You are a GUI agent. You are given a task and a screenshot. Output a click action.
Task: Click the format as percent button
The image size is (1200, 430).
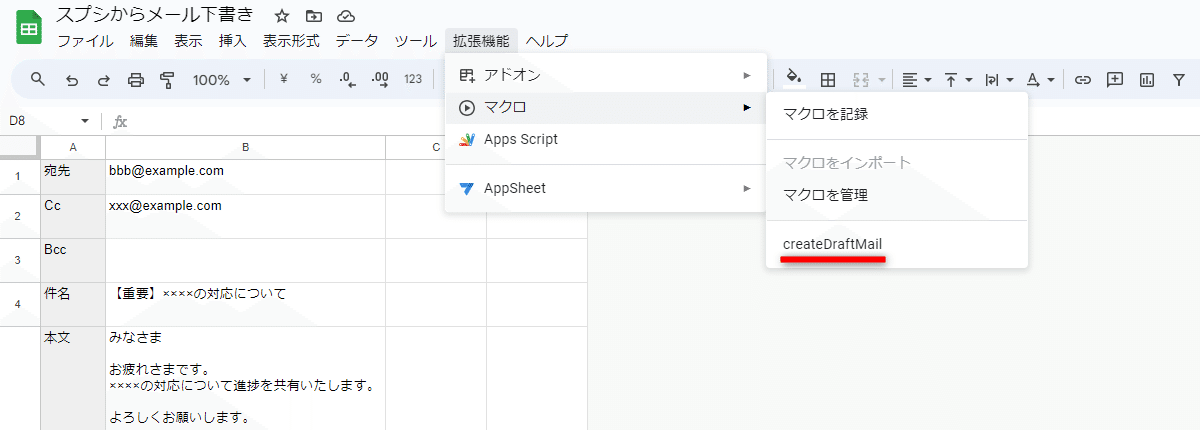(x=316, y=80)
